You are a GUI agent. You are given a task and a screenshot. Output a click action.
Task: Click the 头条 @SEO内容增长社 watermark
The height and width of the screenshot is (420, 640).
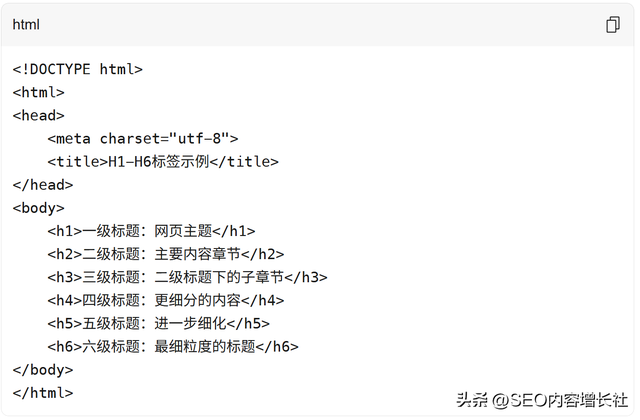tap(541, 401)
